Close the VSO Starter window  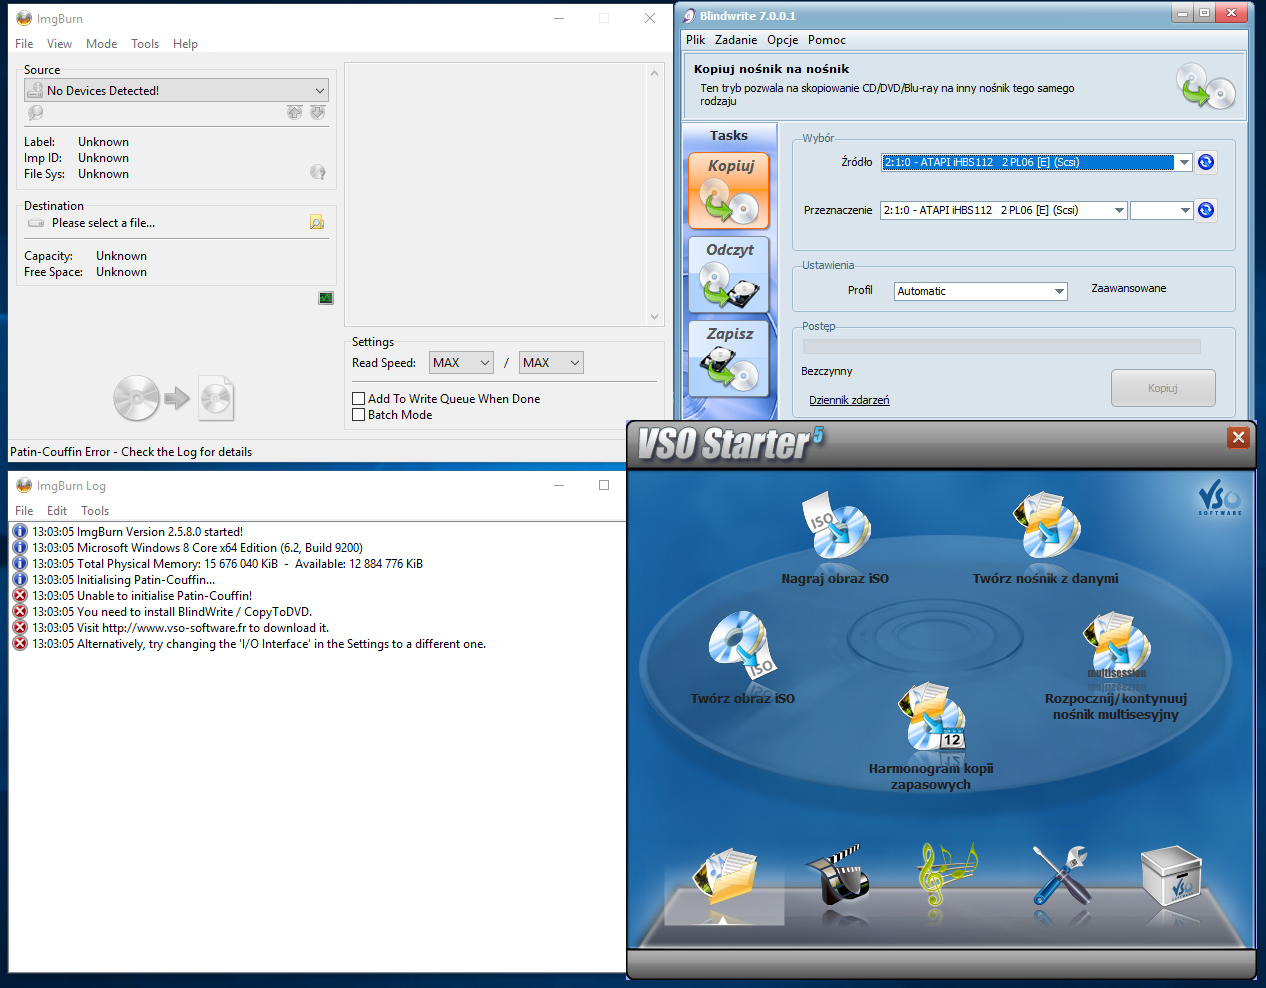click(1238, 437)
